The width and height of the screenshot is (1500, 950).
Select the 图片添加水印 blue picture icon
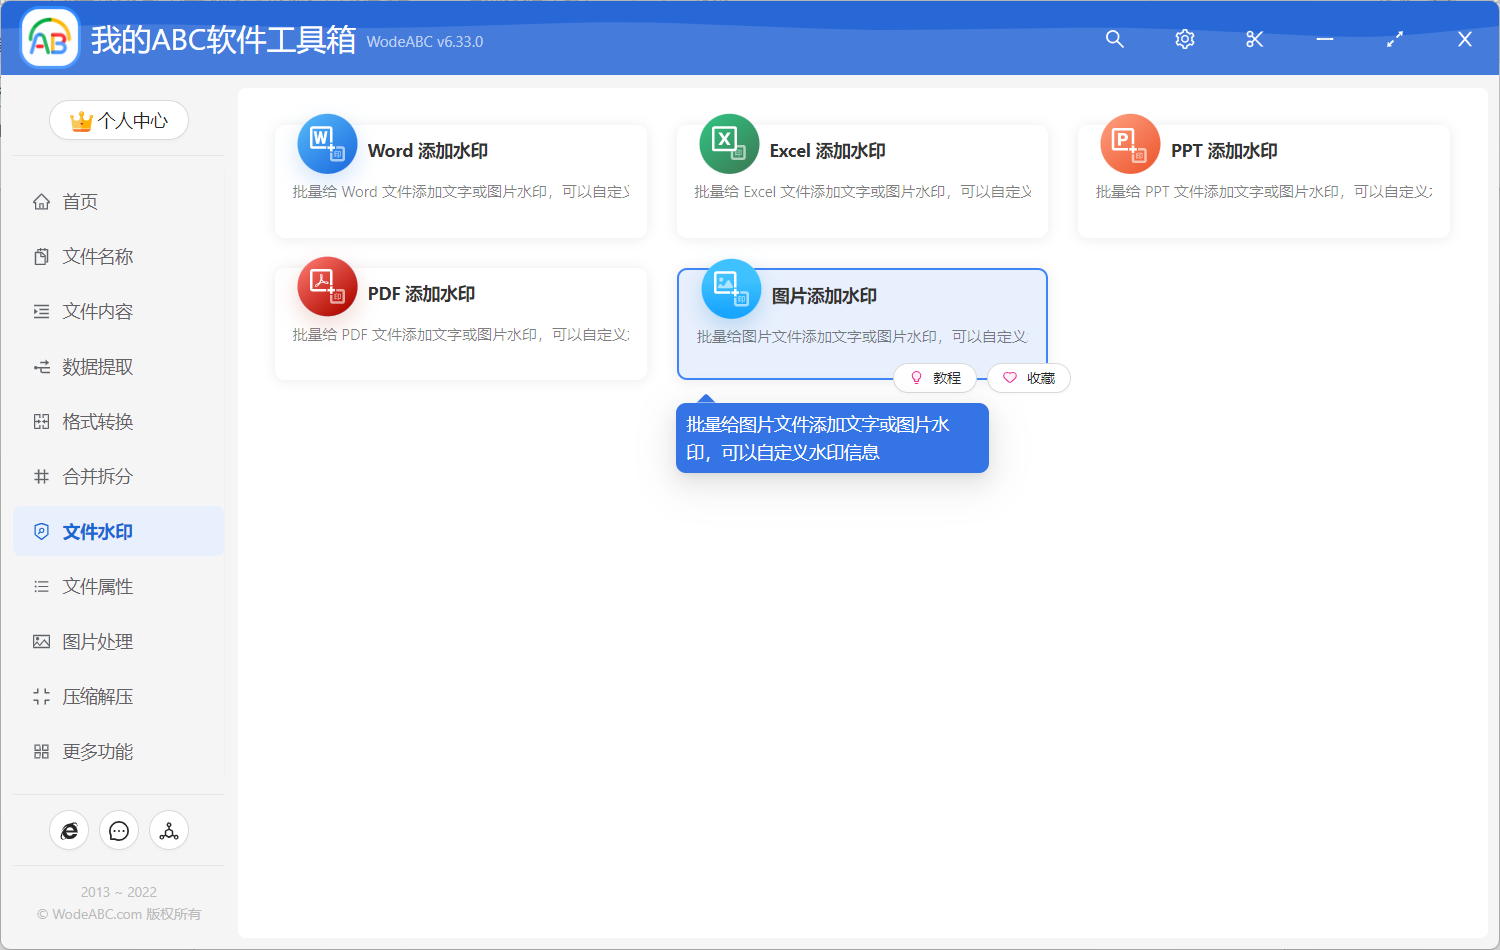pyautogui.click(x=729, y=289)
